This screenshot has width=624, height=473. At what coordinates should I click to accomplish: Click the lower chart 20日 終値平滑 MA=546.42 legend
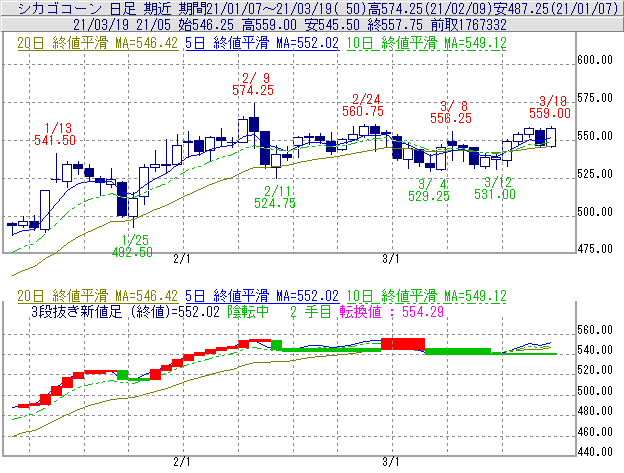coord(98,296)
